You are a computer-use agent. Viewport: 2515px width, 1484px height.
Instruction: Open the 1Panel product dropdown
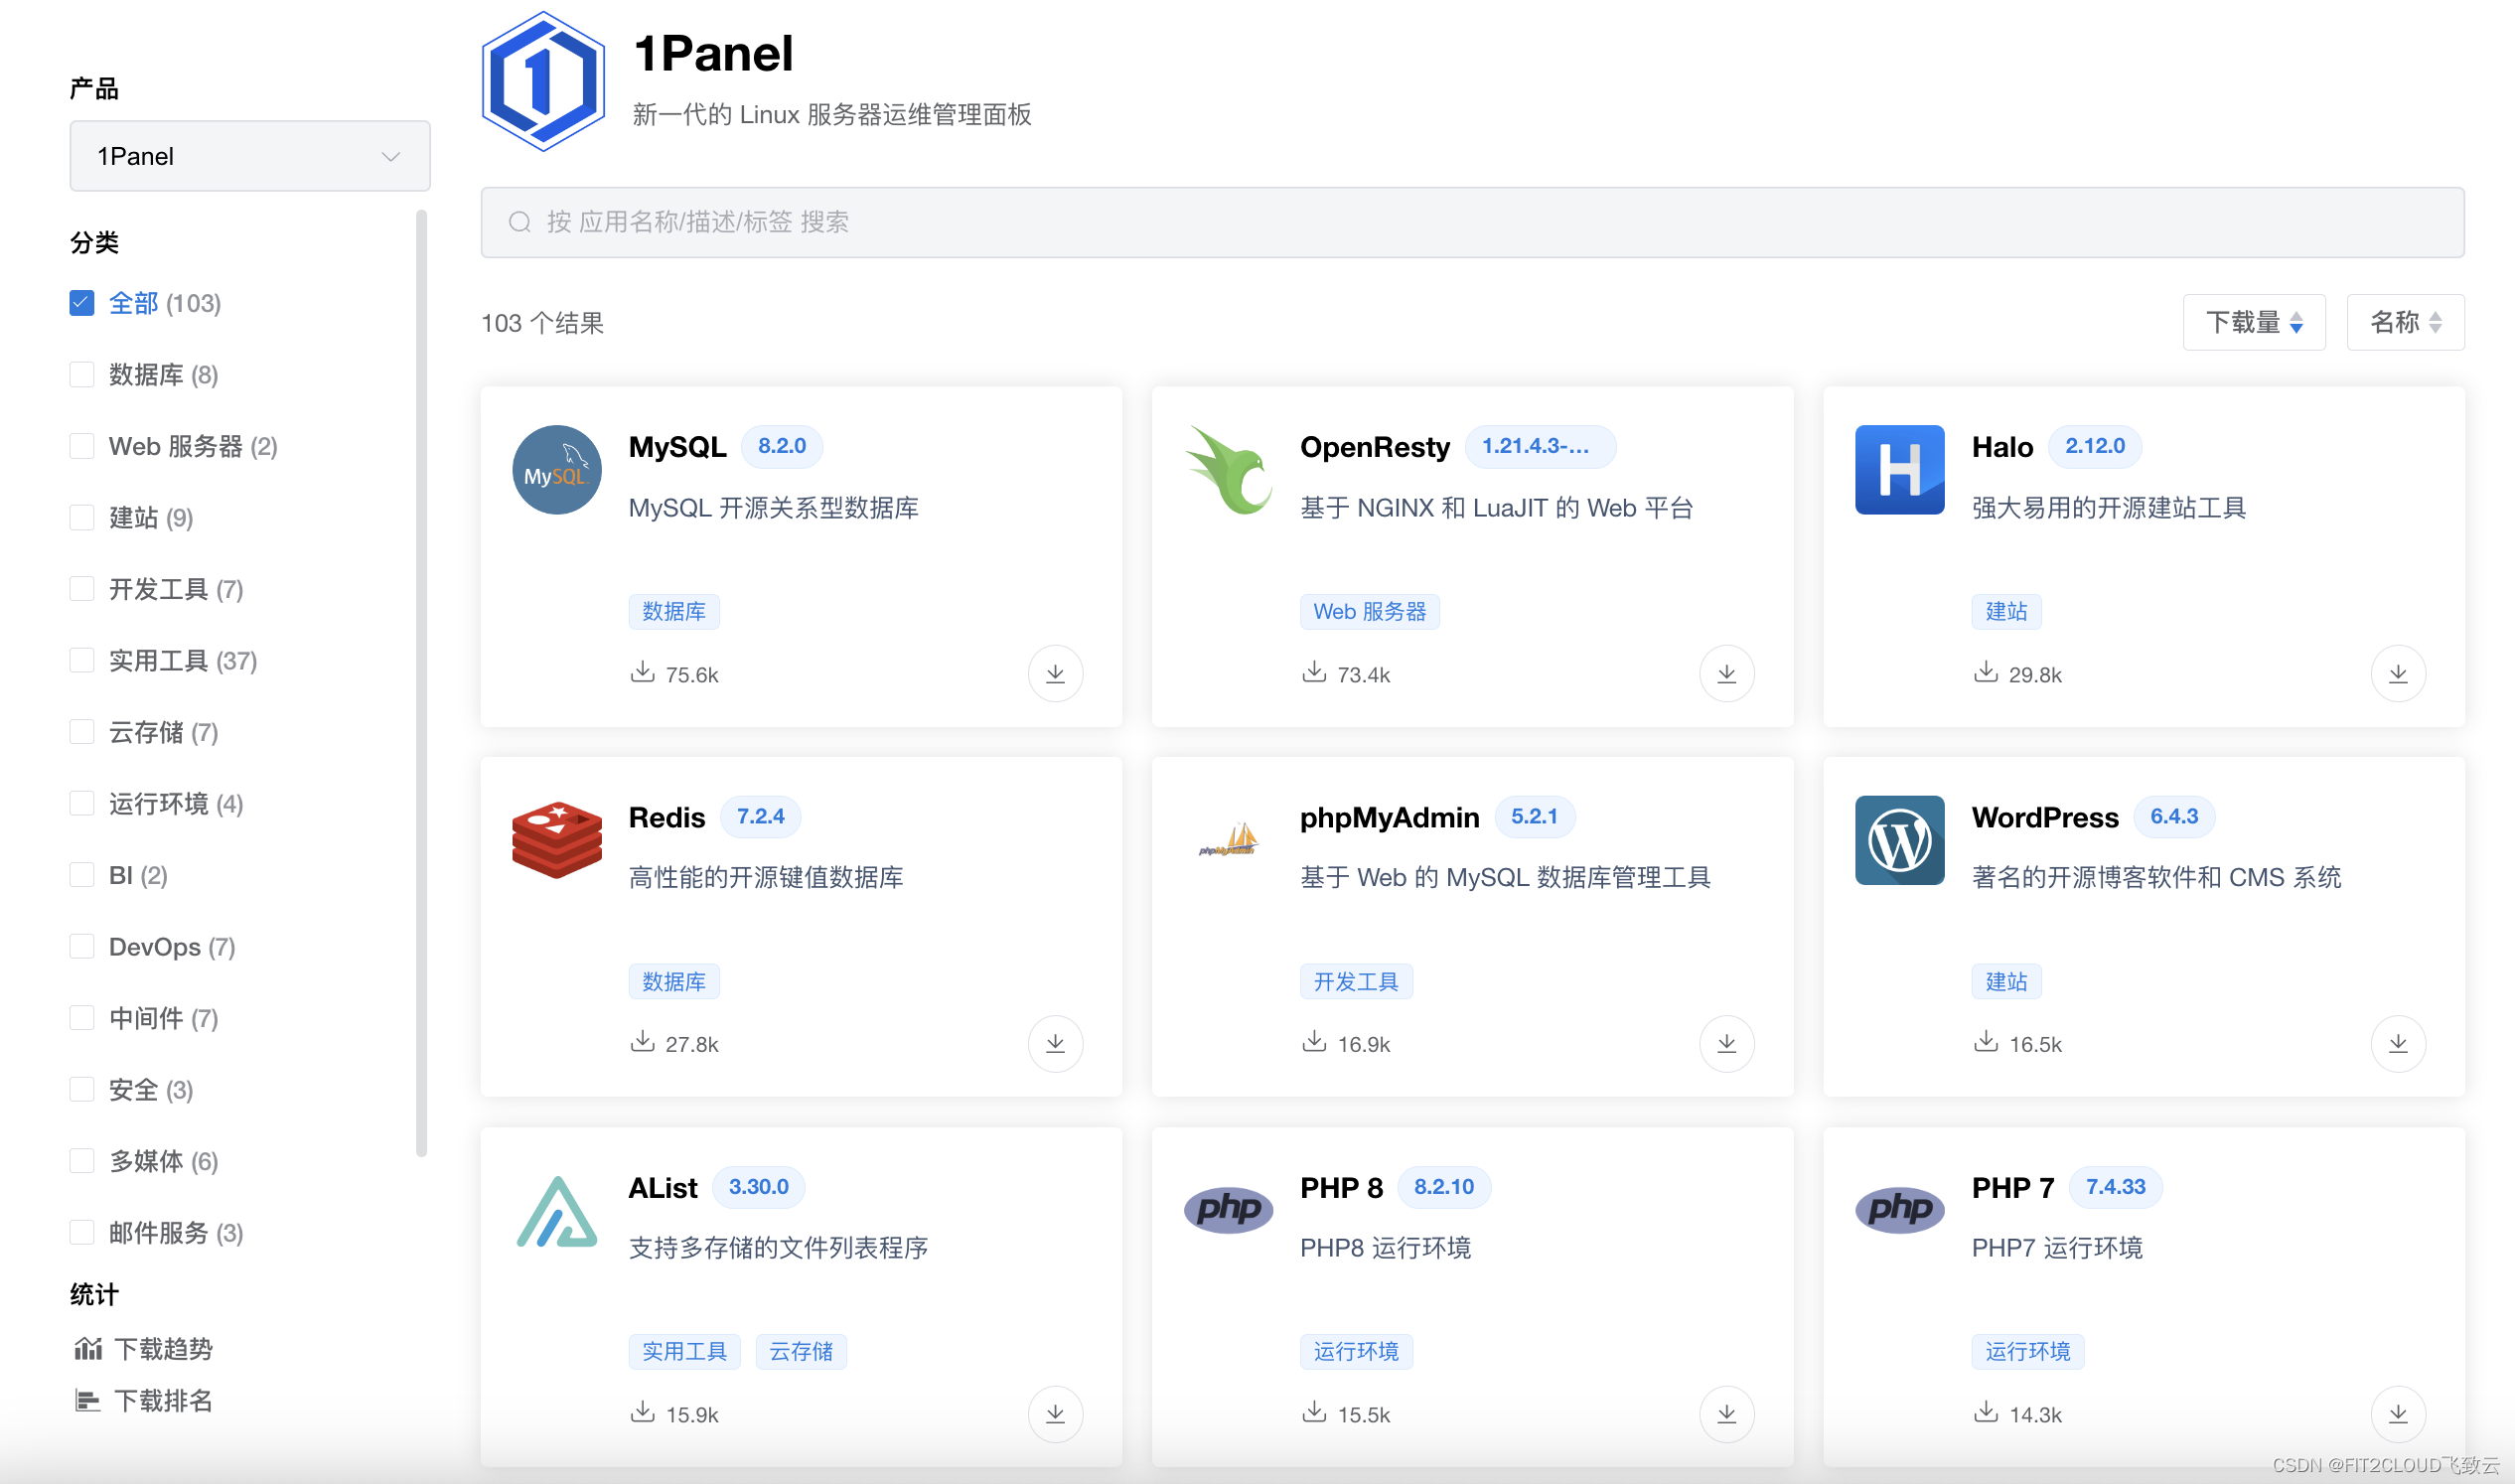[250, 156]
